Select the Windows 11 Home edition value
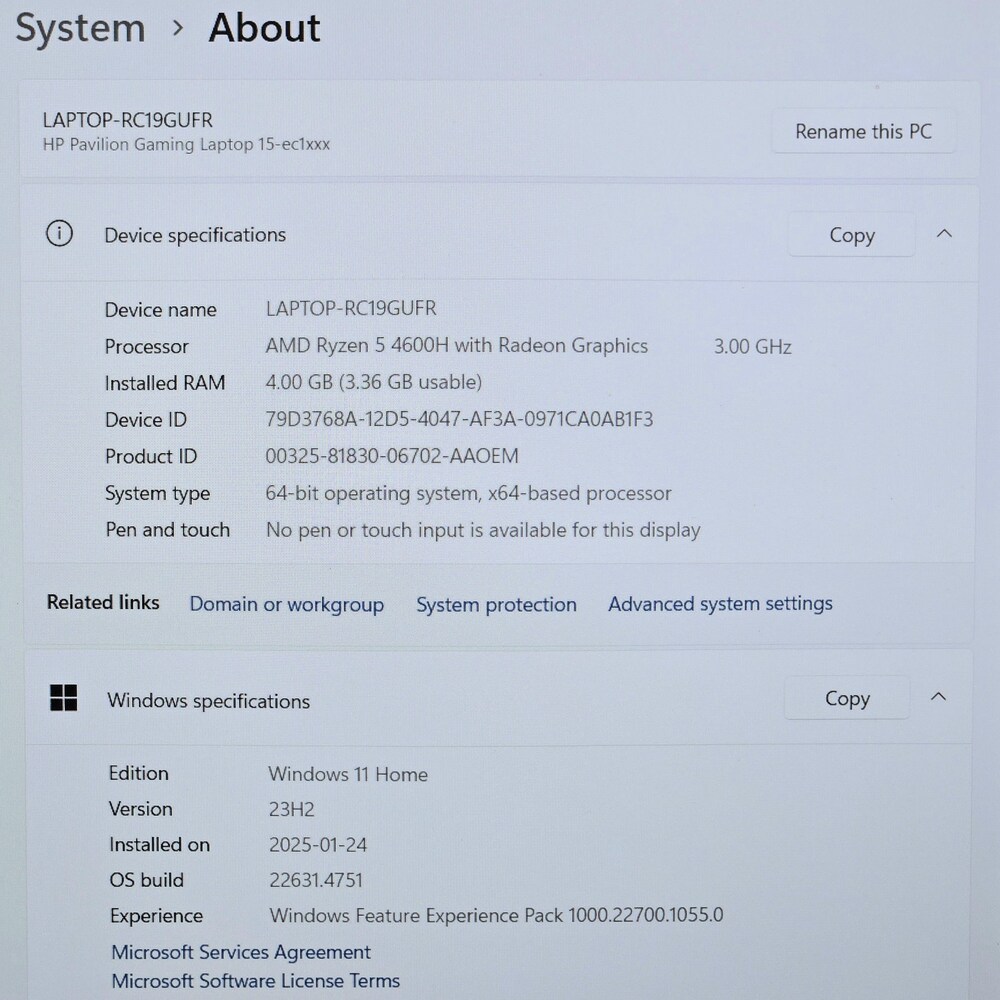The height and width of the screenshot is (1000, 1000). pos(348,774)
